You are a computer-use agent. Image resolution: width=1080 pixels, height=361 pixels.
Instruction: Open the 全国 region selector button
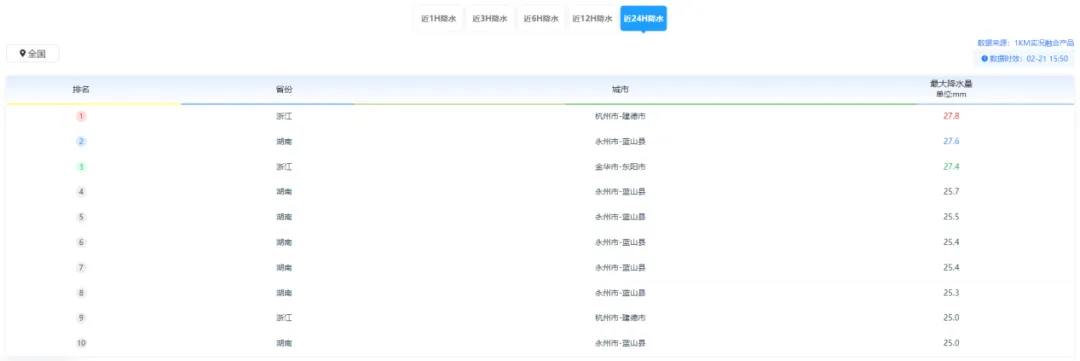point(32,54)
